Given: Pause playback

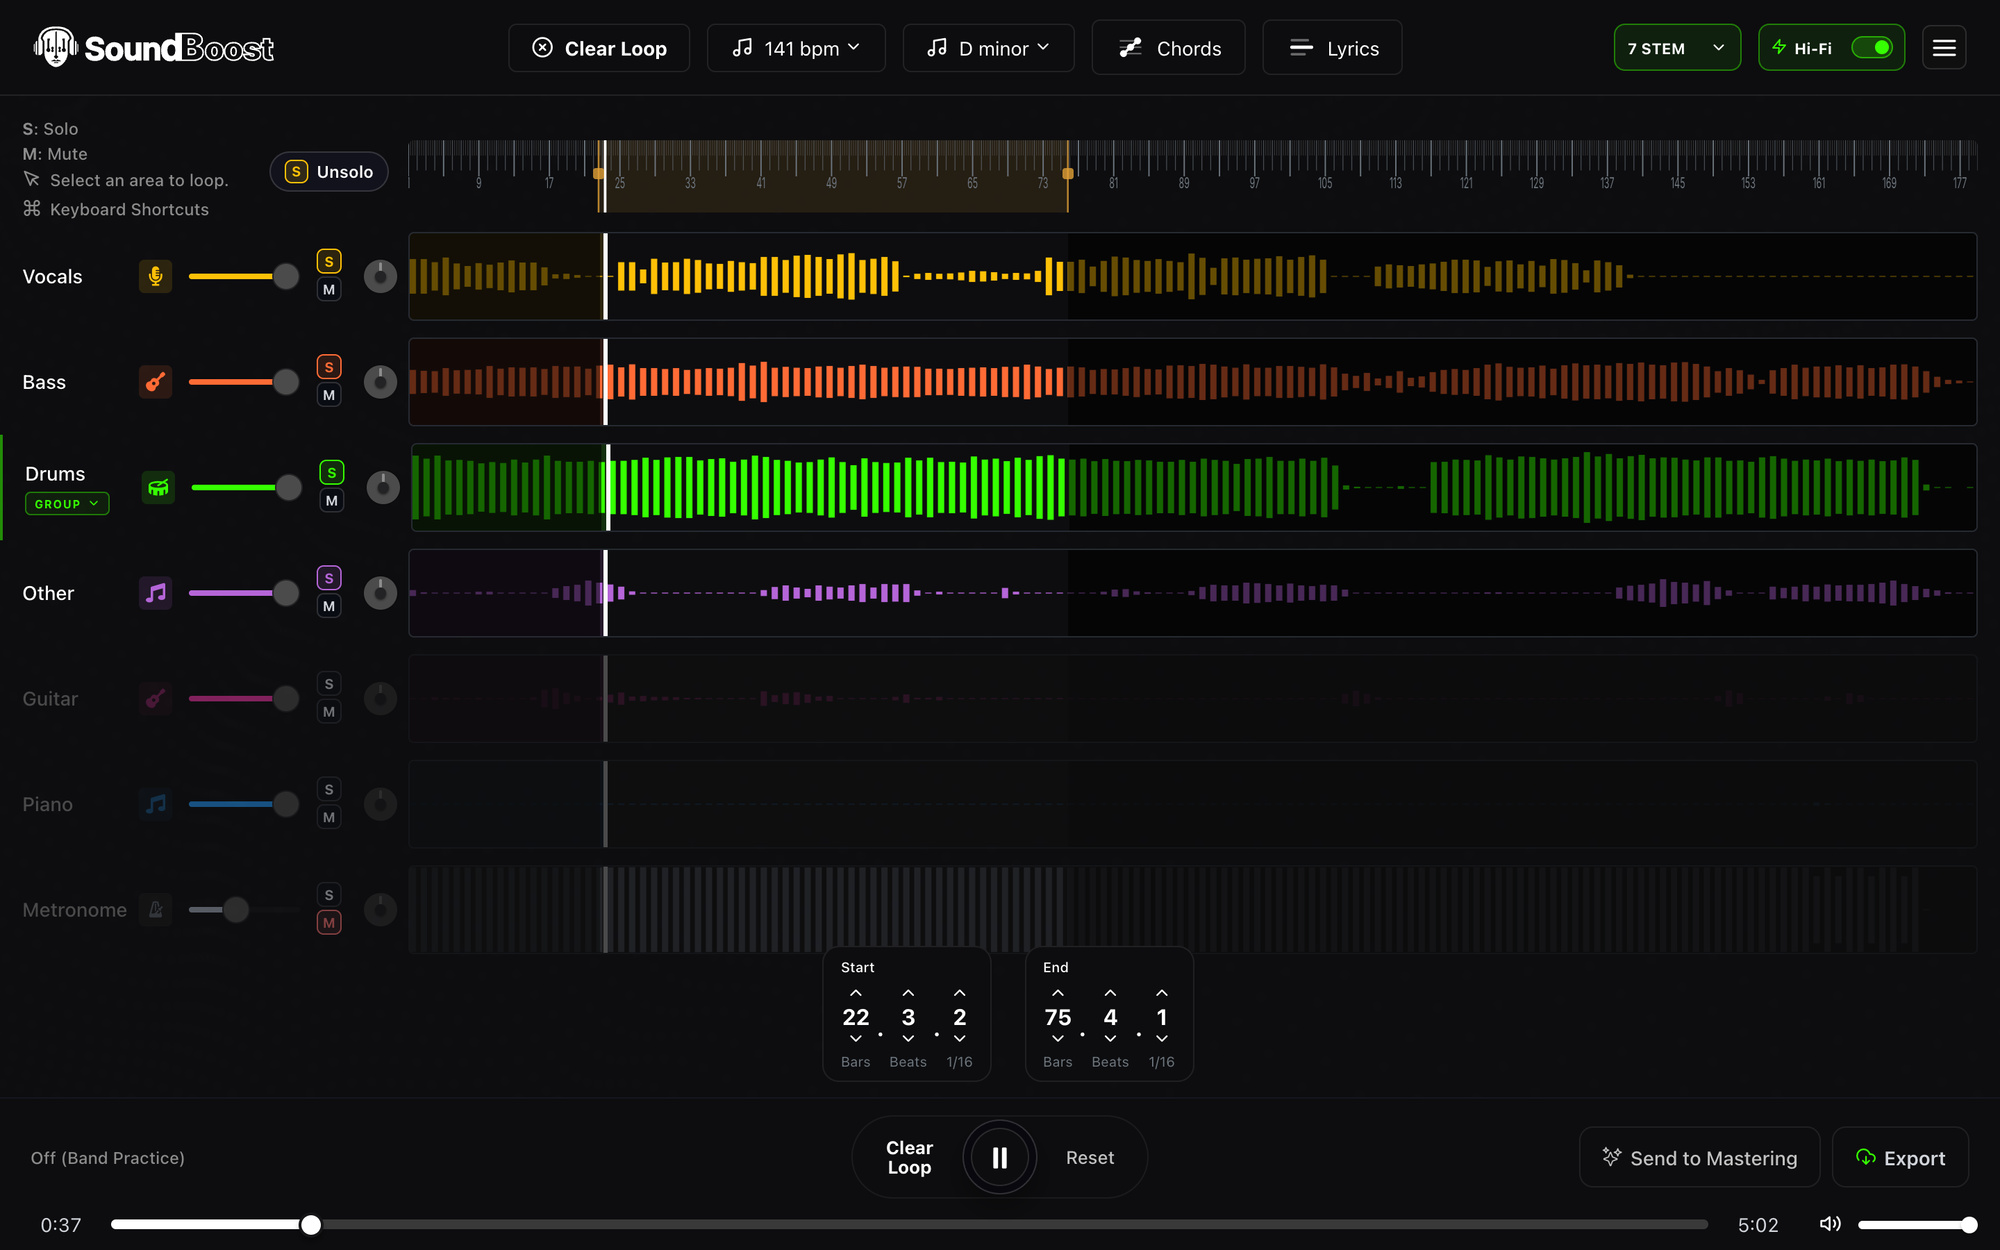Looking at the screenshot, I should [1000, 1158].
